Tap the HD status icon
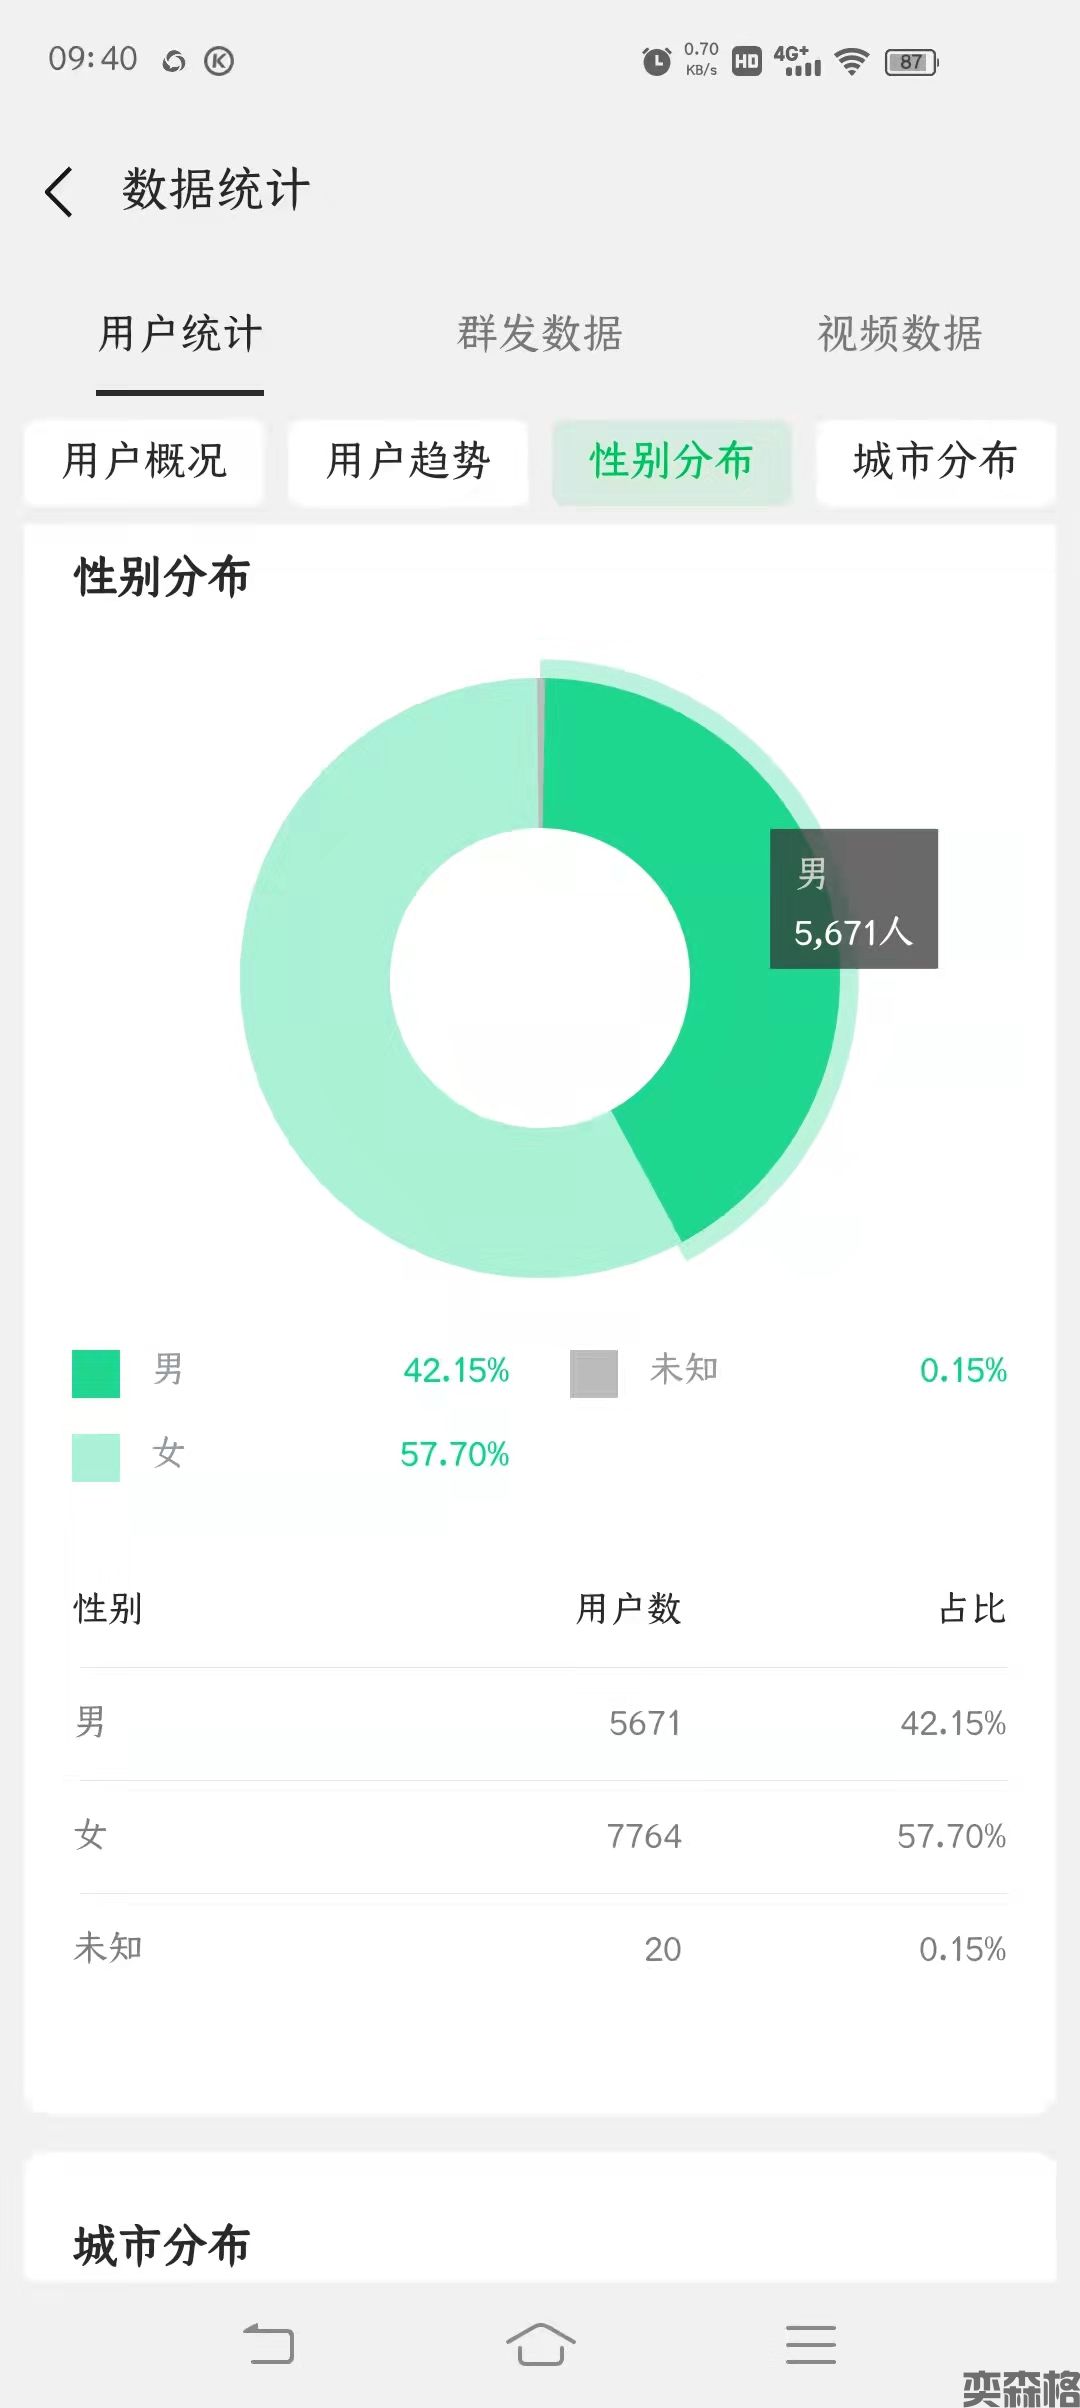The image size is (1080, 2408). click(746, 62)
